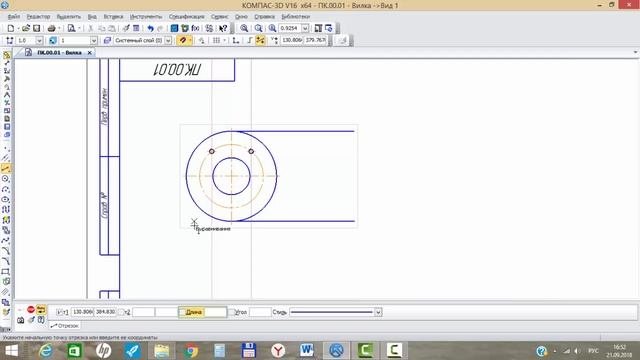Zoom by window magnifier icon
This screenshot has width=640, height=360.
[x=272, y=28]
